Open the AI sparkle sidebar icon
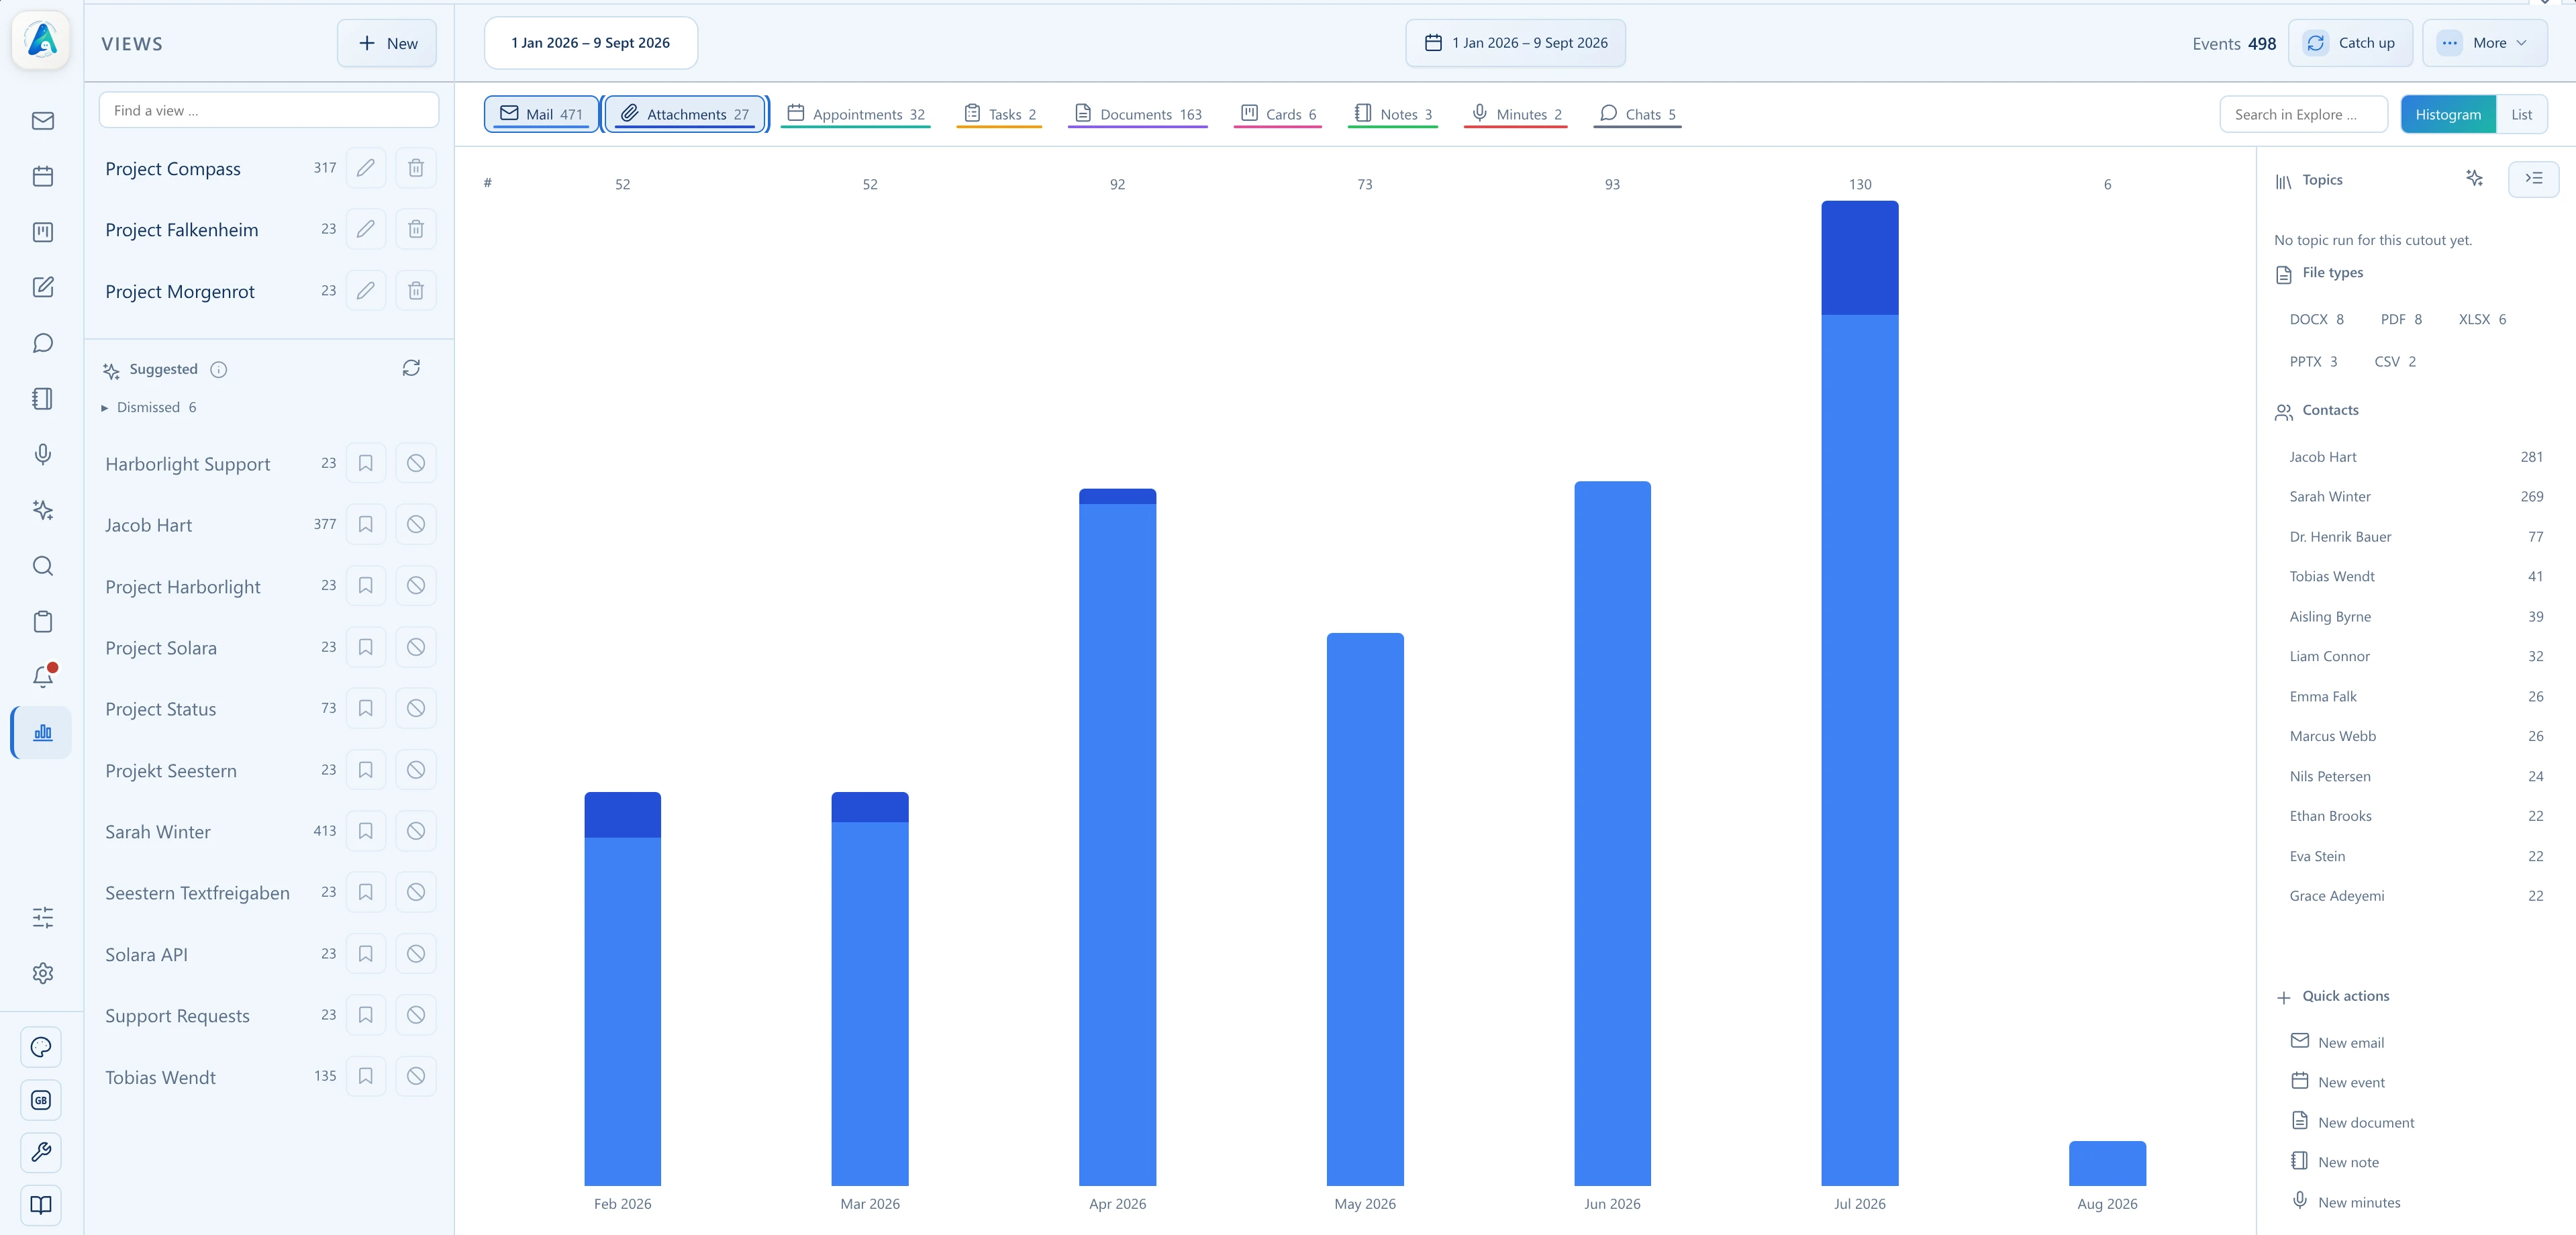The height and width of the screenshot is (1235, 2576). coord(42,510)
